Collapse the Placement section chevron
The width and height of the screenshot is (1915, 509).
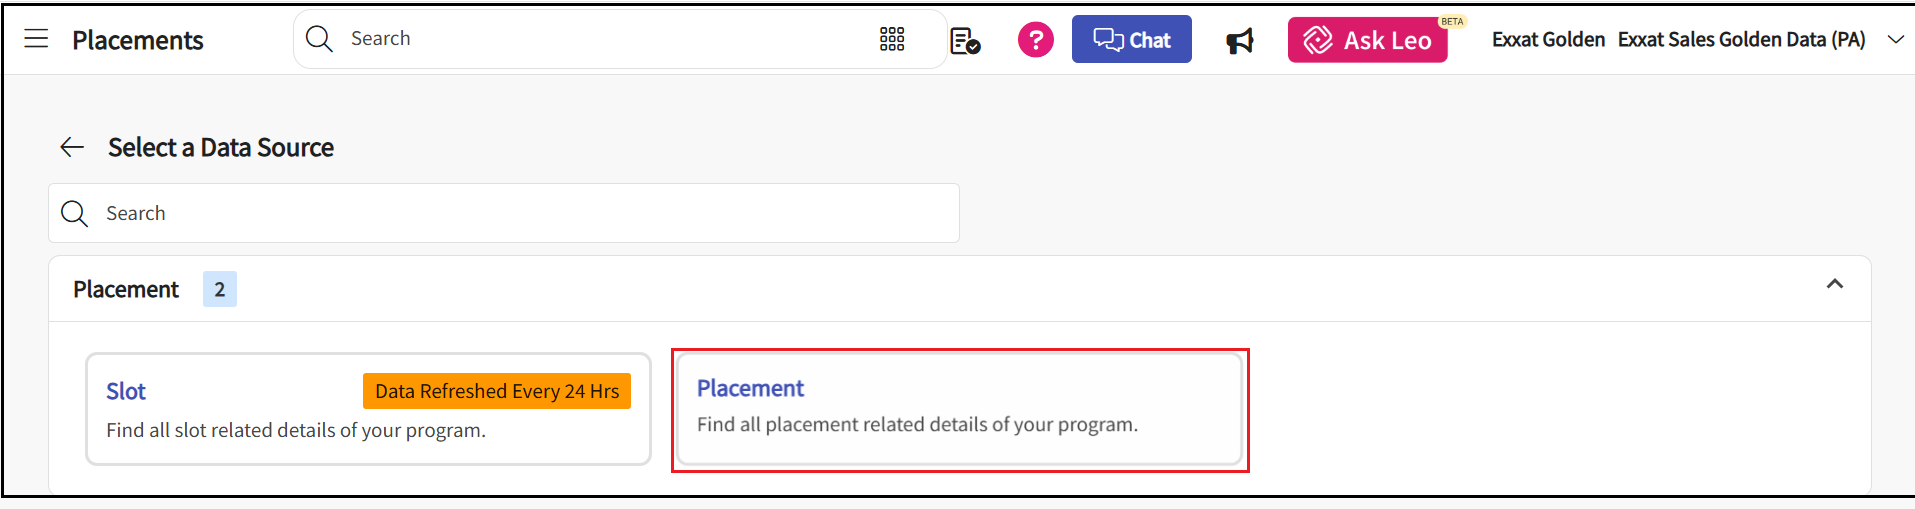coord(1834,284)
